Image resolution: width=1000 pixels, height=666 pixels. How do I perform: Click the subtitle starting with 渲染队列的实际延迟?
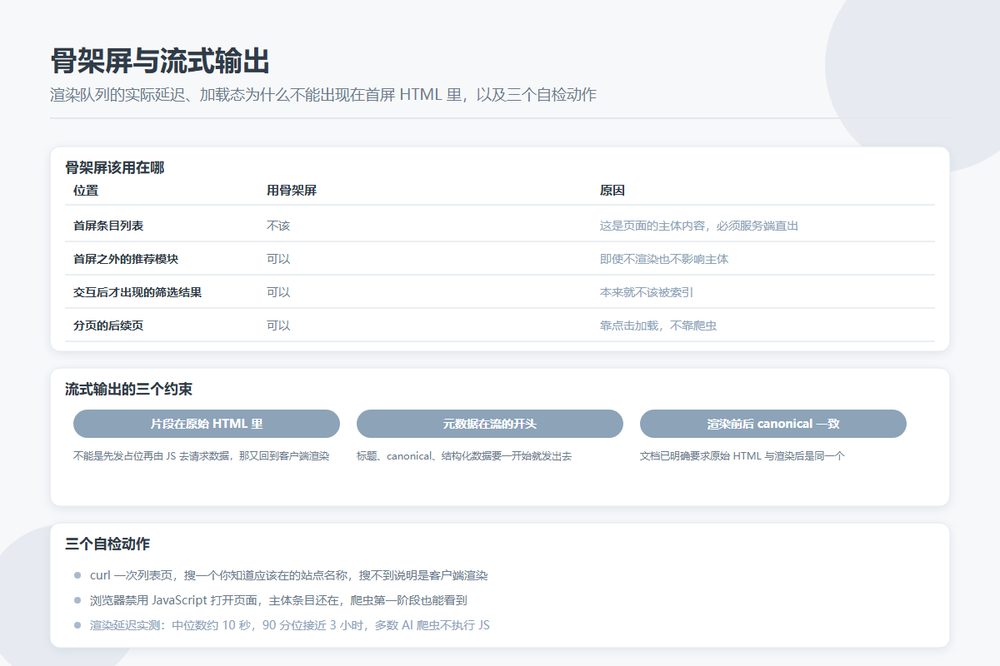[x=323, y=95]
